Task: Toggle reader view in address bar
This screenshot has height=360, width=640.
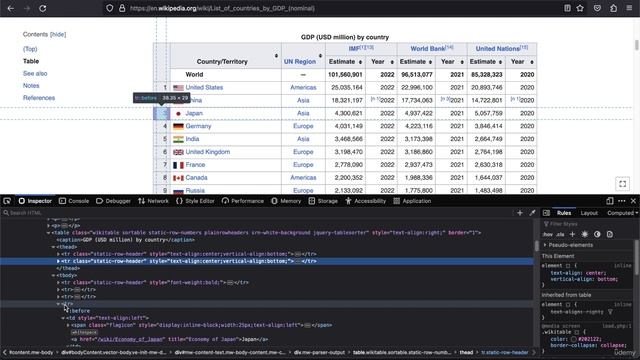Action: (x=567, y=8)
